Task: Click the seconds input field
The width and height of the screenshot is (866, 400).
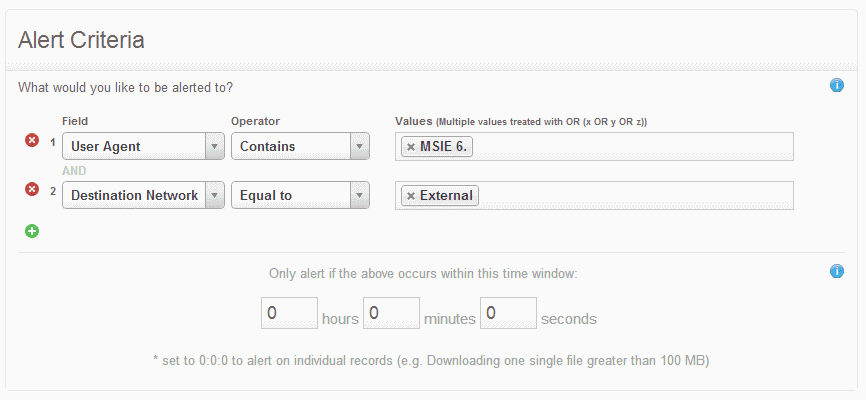Action: click(x=508, y=313)
